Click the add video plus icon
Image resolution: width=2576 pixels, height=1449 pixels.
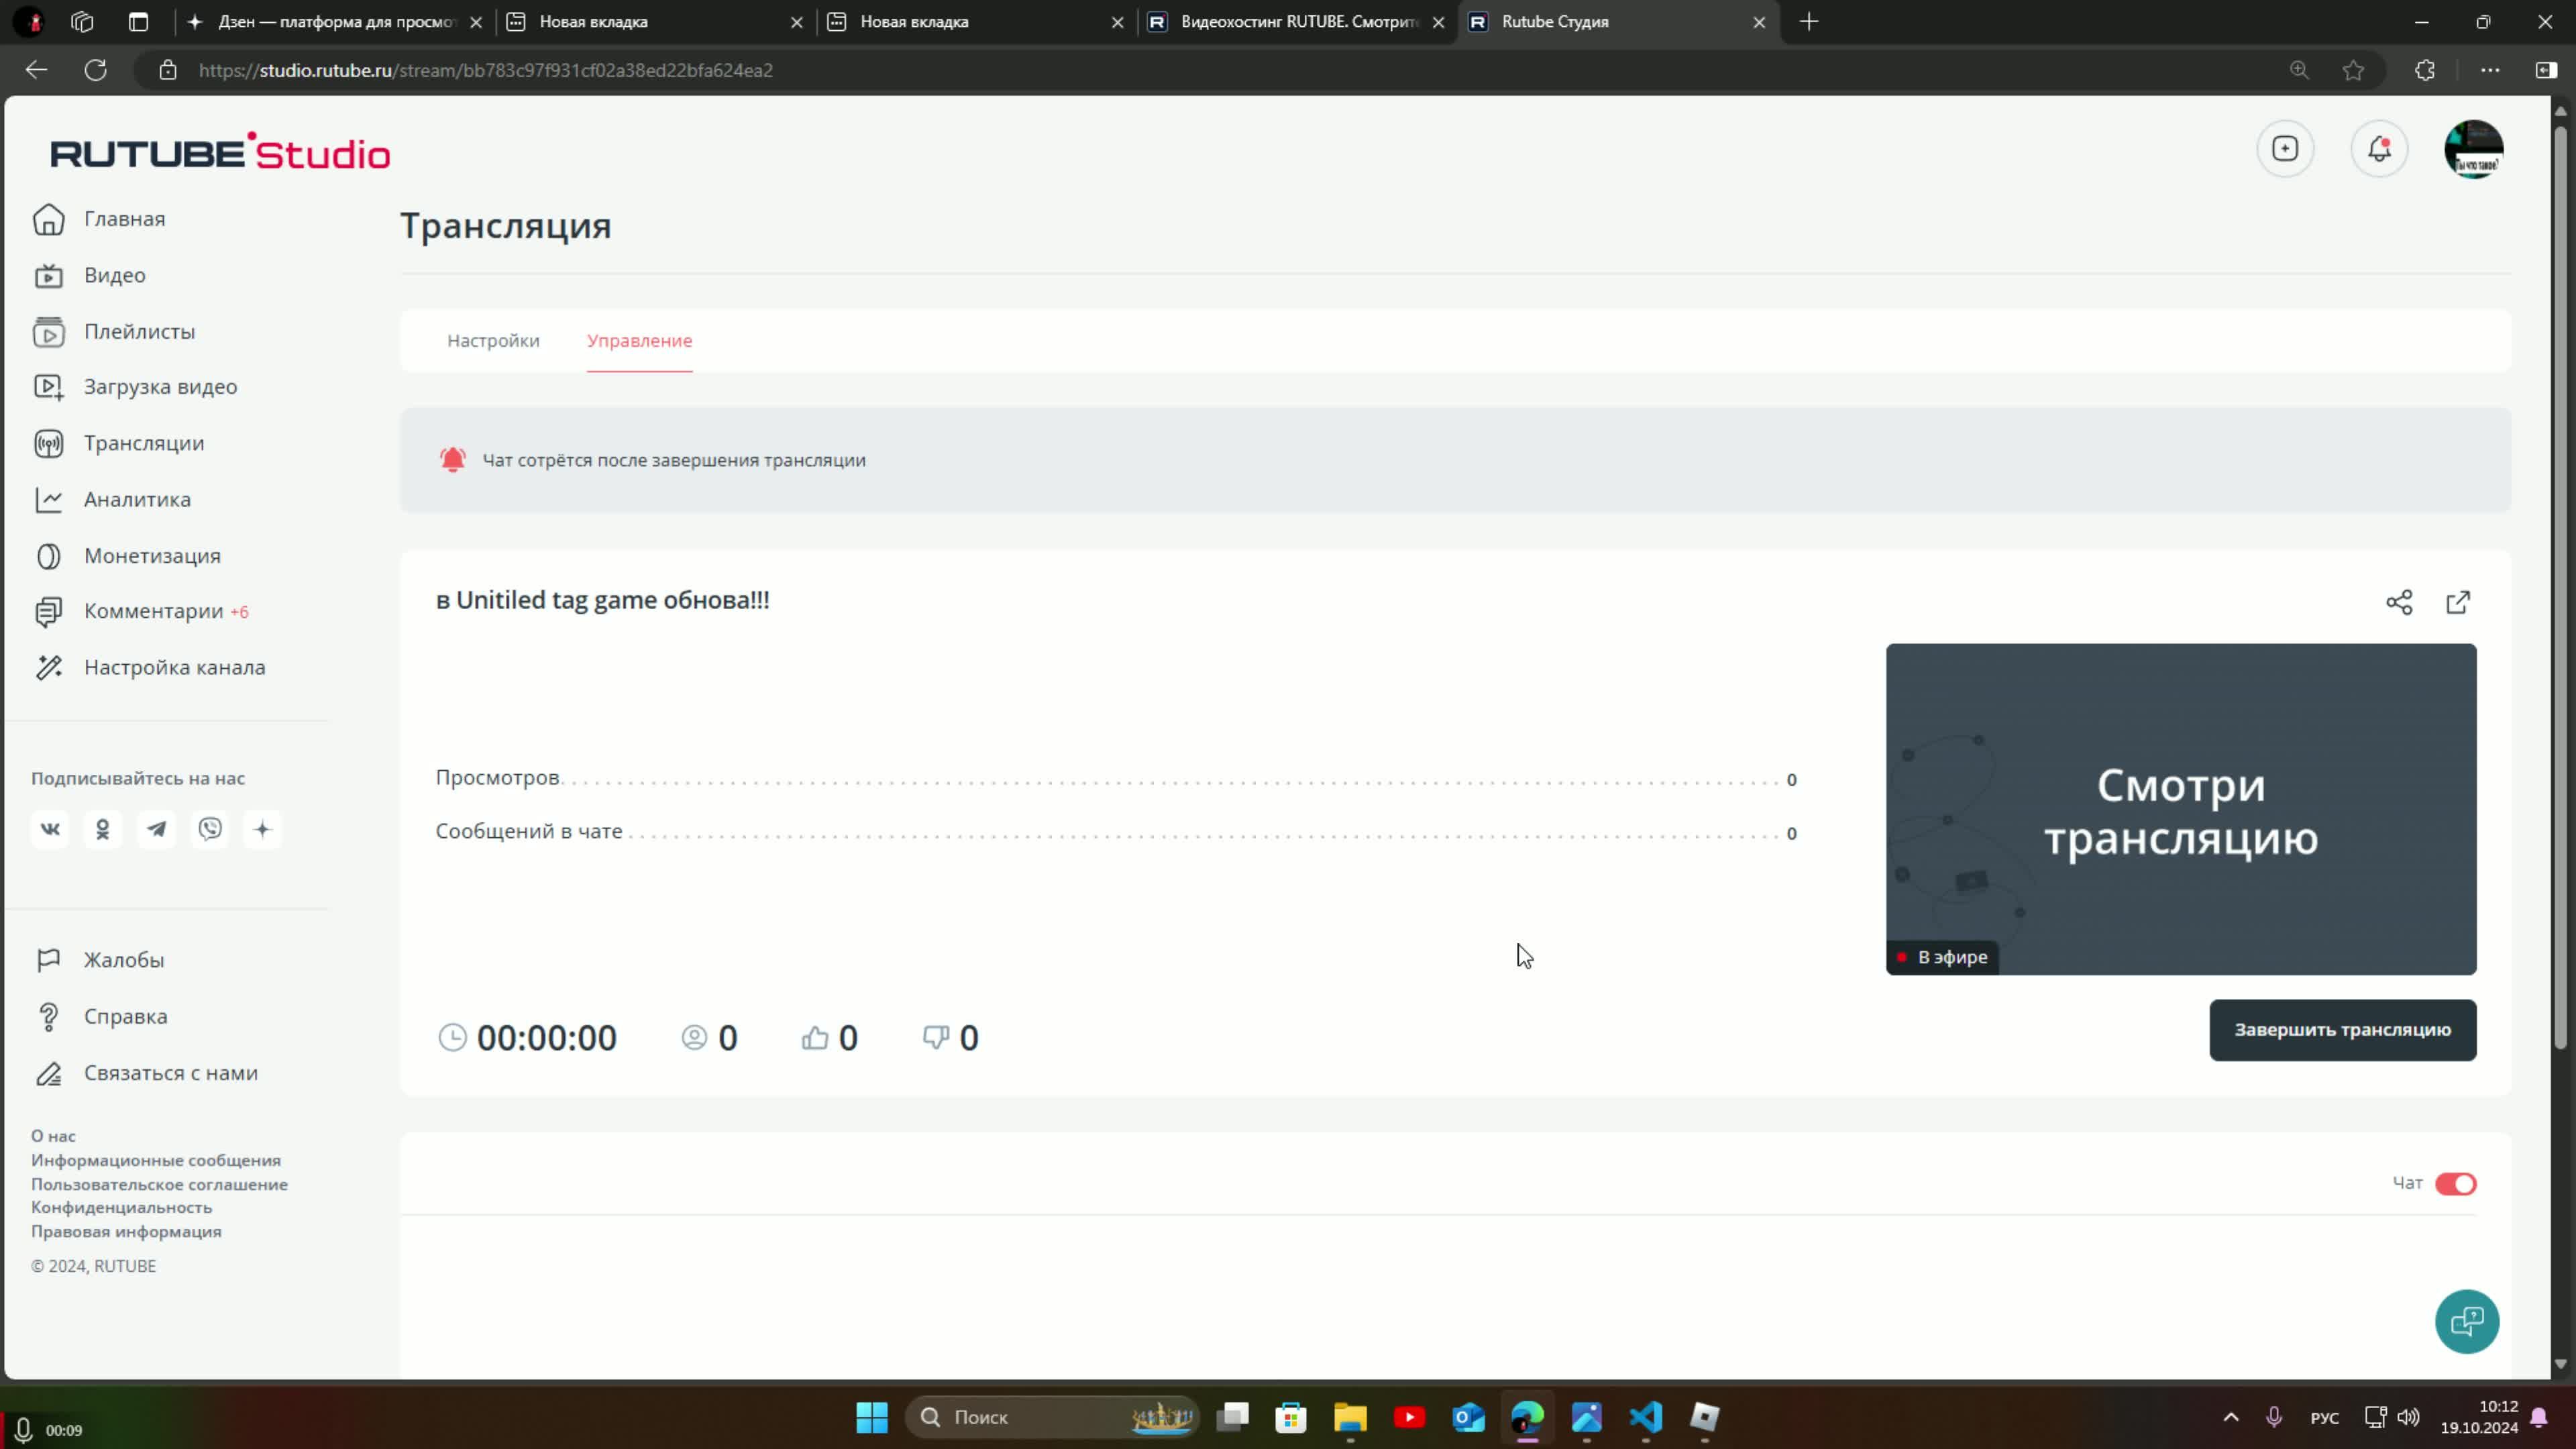pyautogui.click(x=2285, y=149)
